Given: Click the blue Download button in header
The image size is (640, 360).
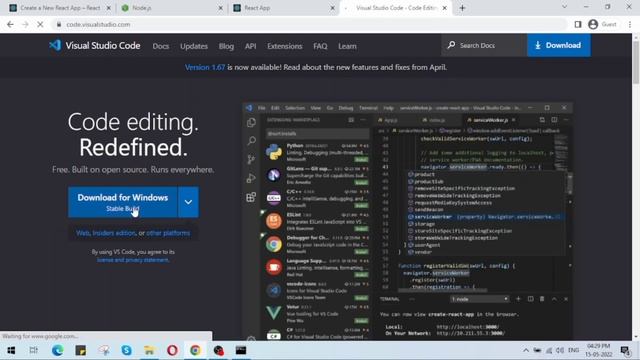Looking at the screenshot, I should point(558,45).
